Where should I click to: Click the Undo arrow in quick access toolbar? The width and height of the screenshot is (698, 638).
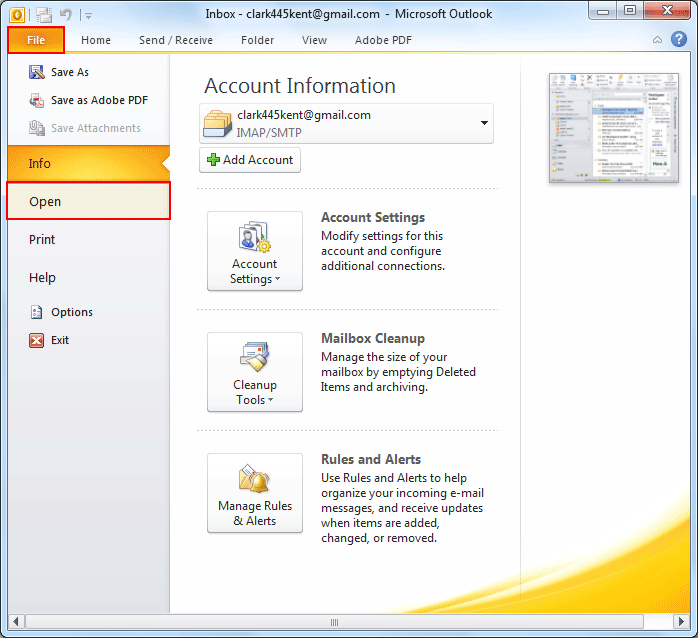point(66,15)
